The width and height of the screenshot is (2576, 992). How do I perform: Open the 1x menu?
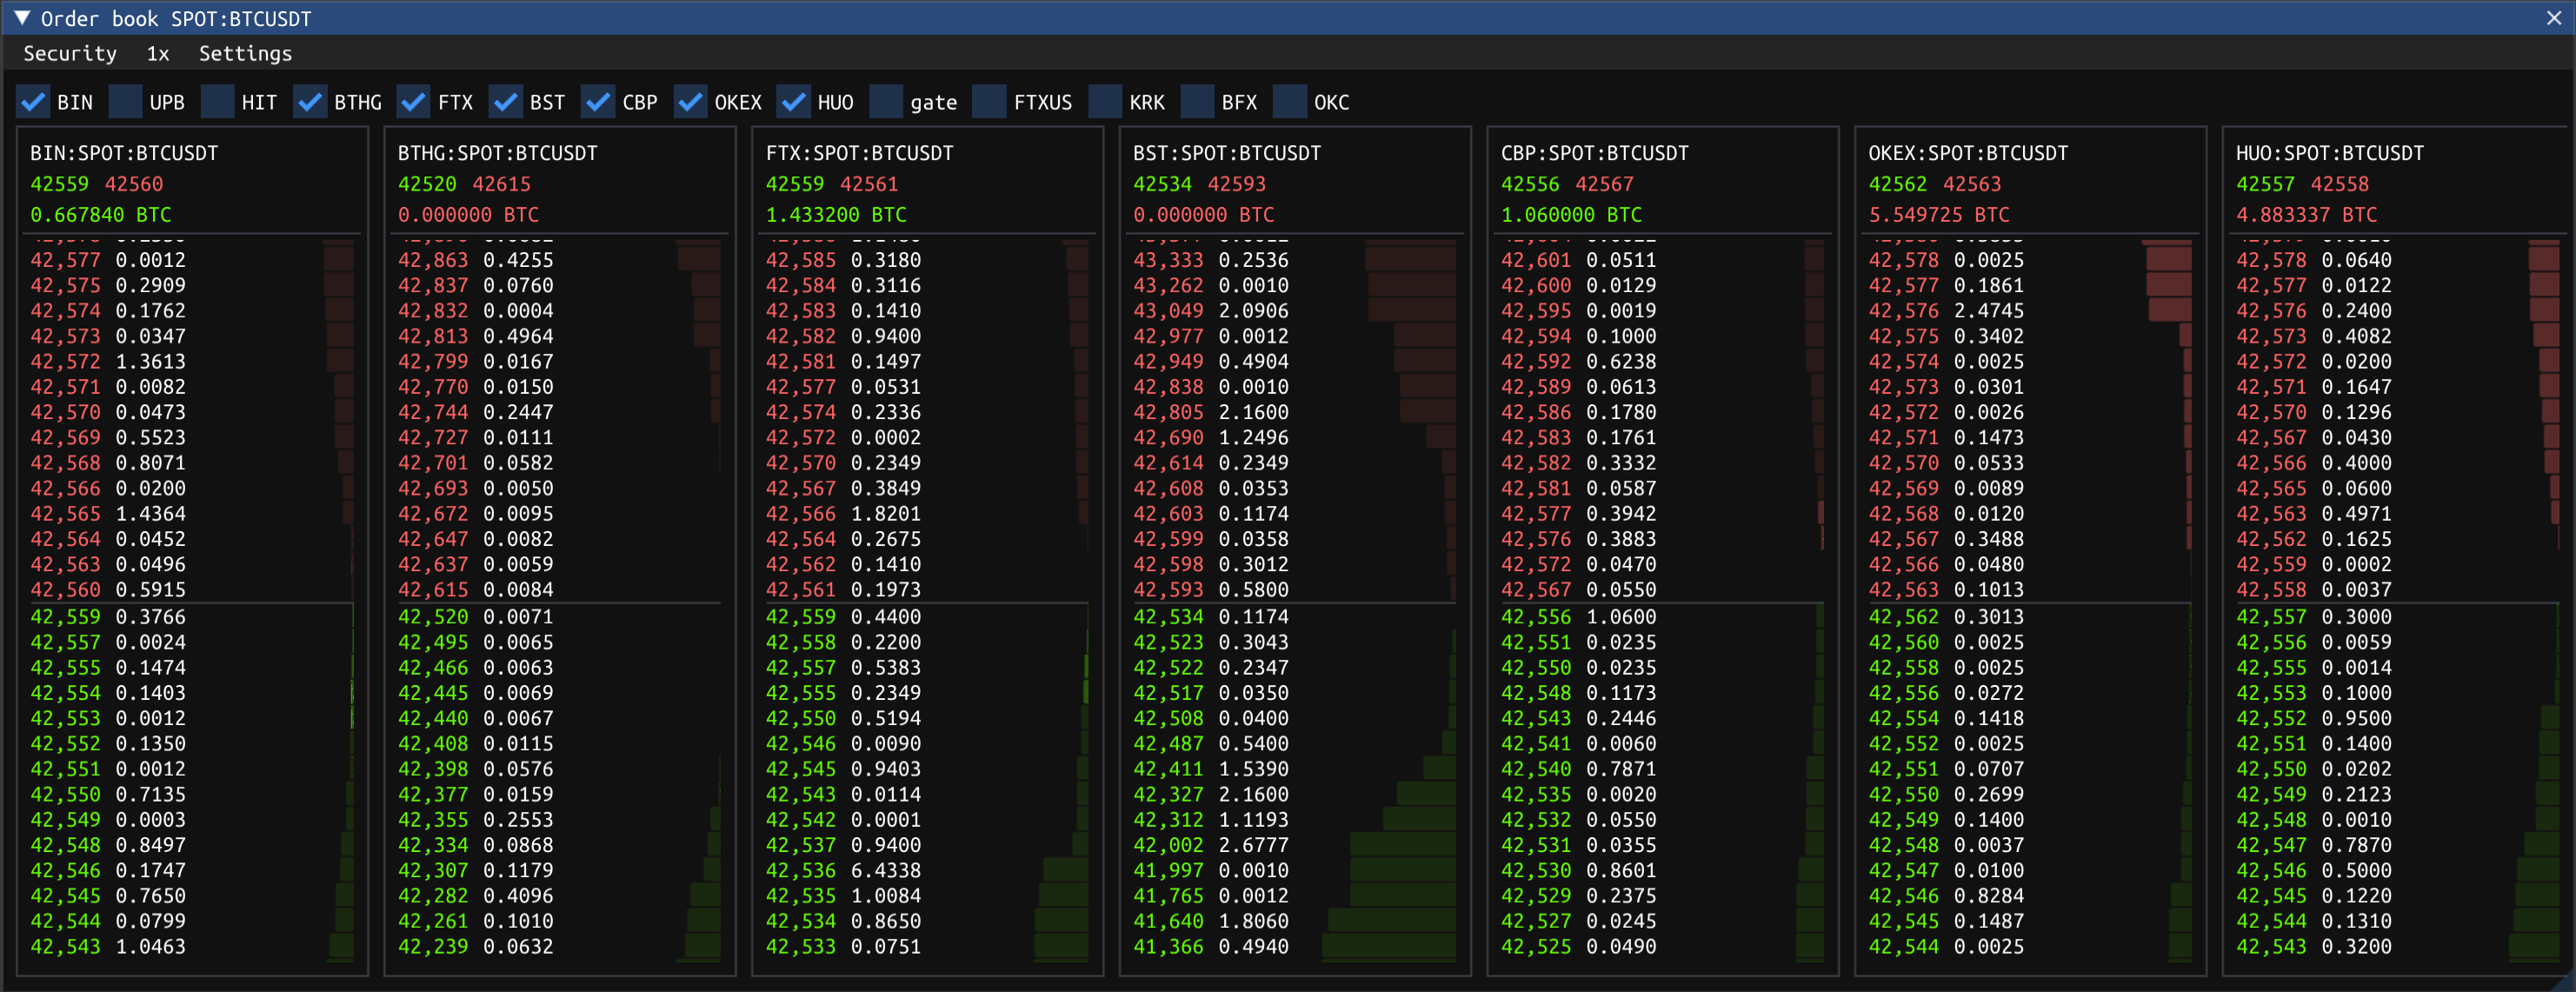click(x=158, y=54)
